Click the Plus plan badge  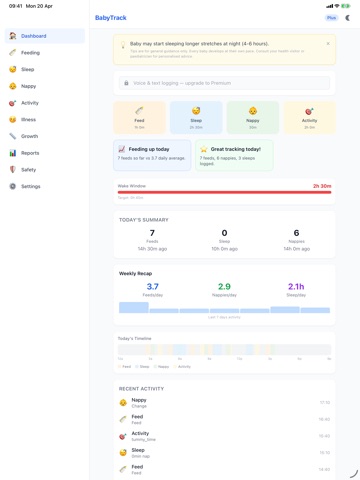tap(331, 18)
